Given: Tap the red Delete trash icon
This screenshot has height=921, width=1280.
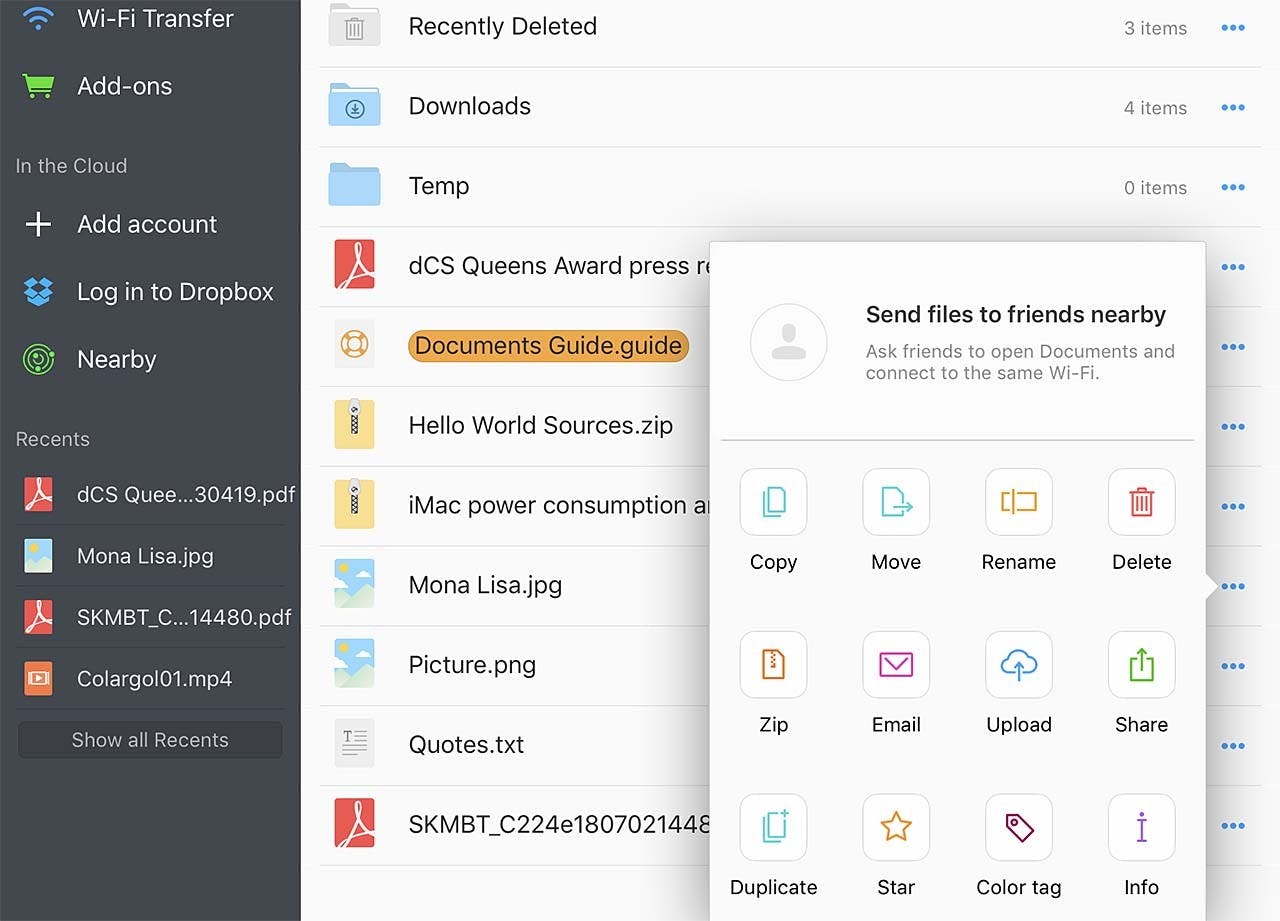Looking at the screenshot, I should (x=1141, y=502).
